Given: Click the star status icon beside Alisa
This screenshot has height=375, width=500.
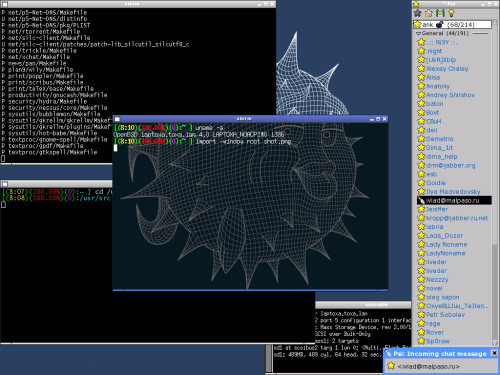Looking at the screenshot, I should point(421,77).
